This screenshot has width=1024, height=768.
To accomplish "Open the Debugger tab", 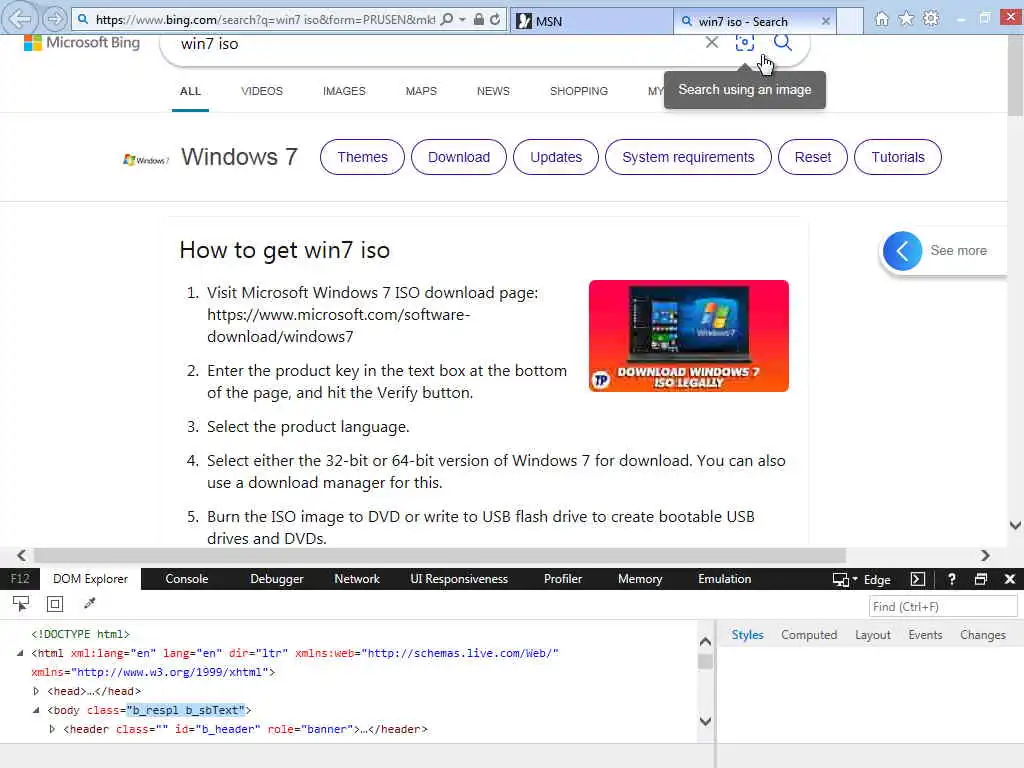I will click(277, 579).
